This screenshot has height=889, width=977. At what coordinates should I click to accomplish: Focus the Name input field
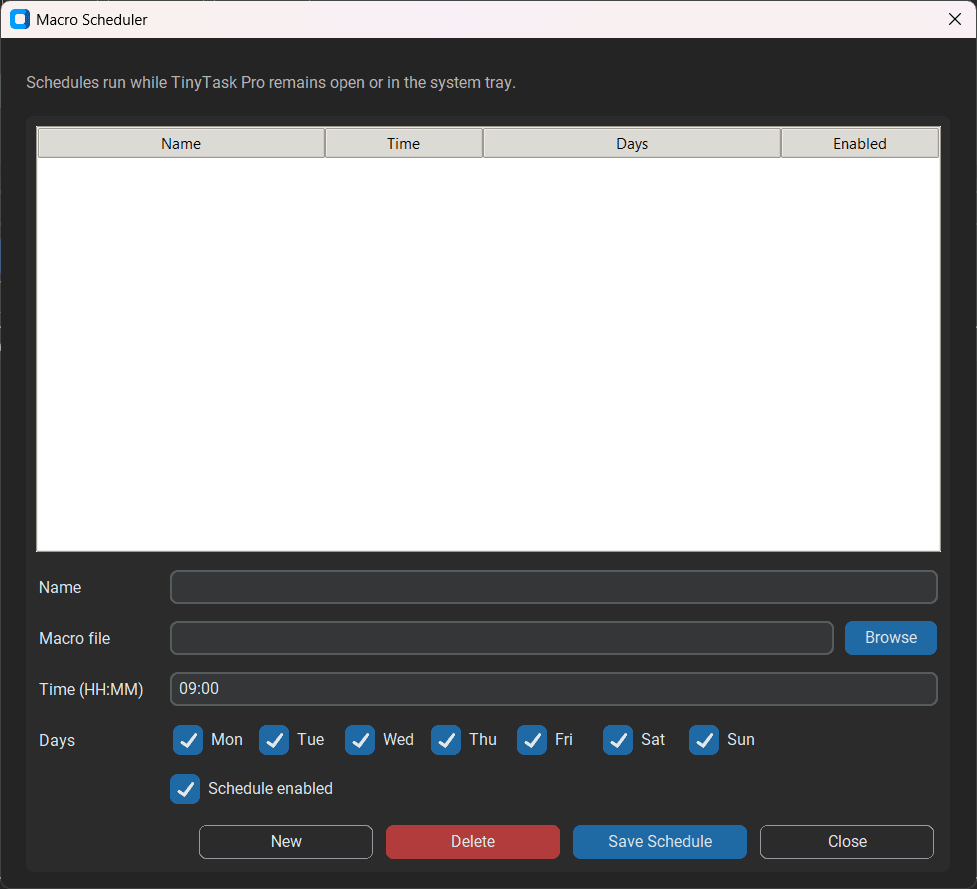(553, 587)
